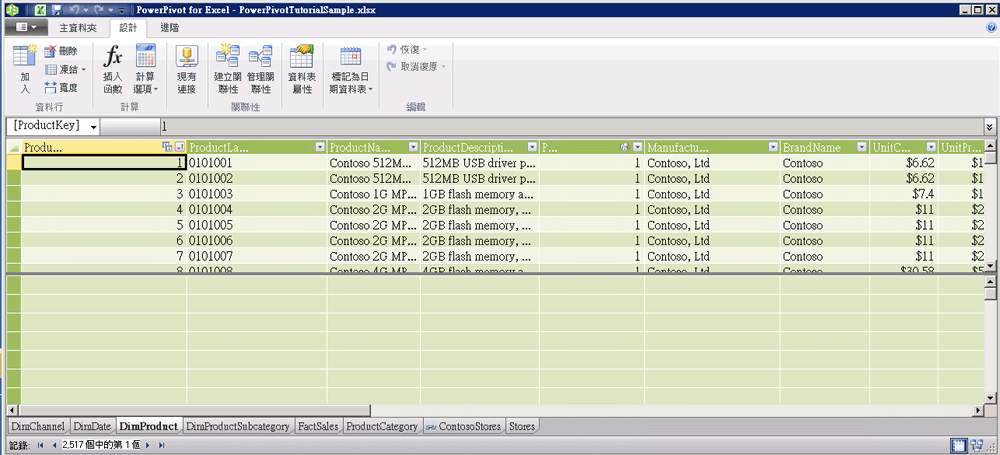Switch to the Stores sheet tab
The height and width of the screenshot is (455, 1000).
point(521,426)
